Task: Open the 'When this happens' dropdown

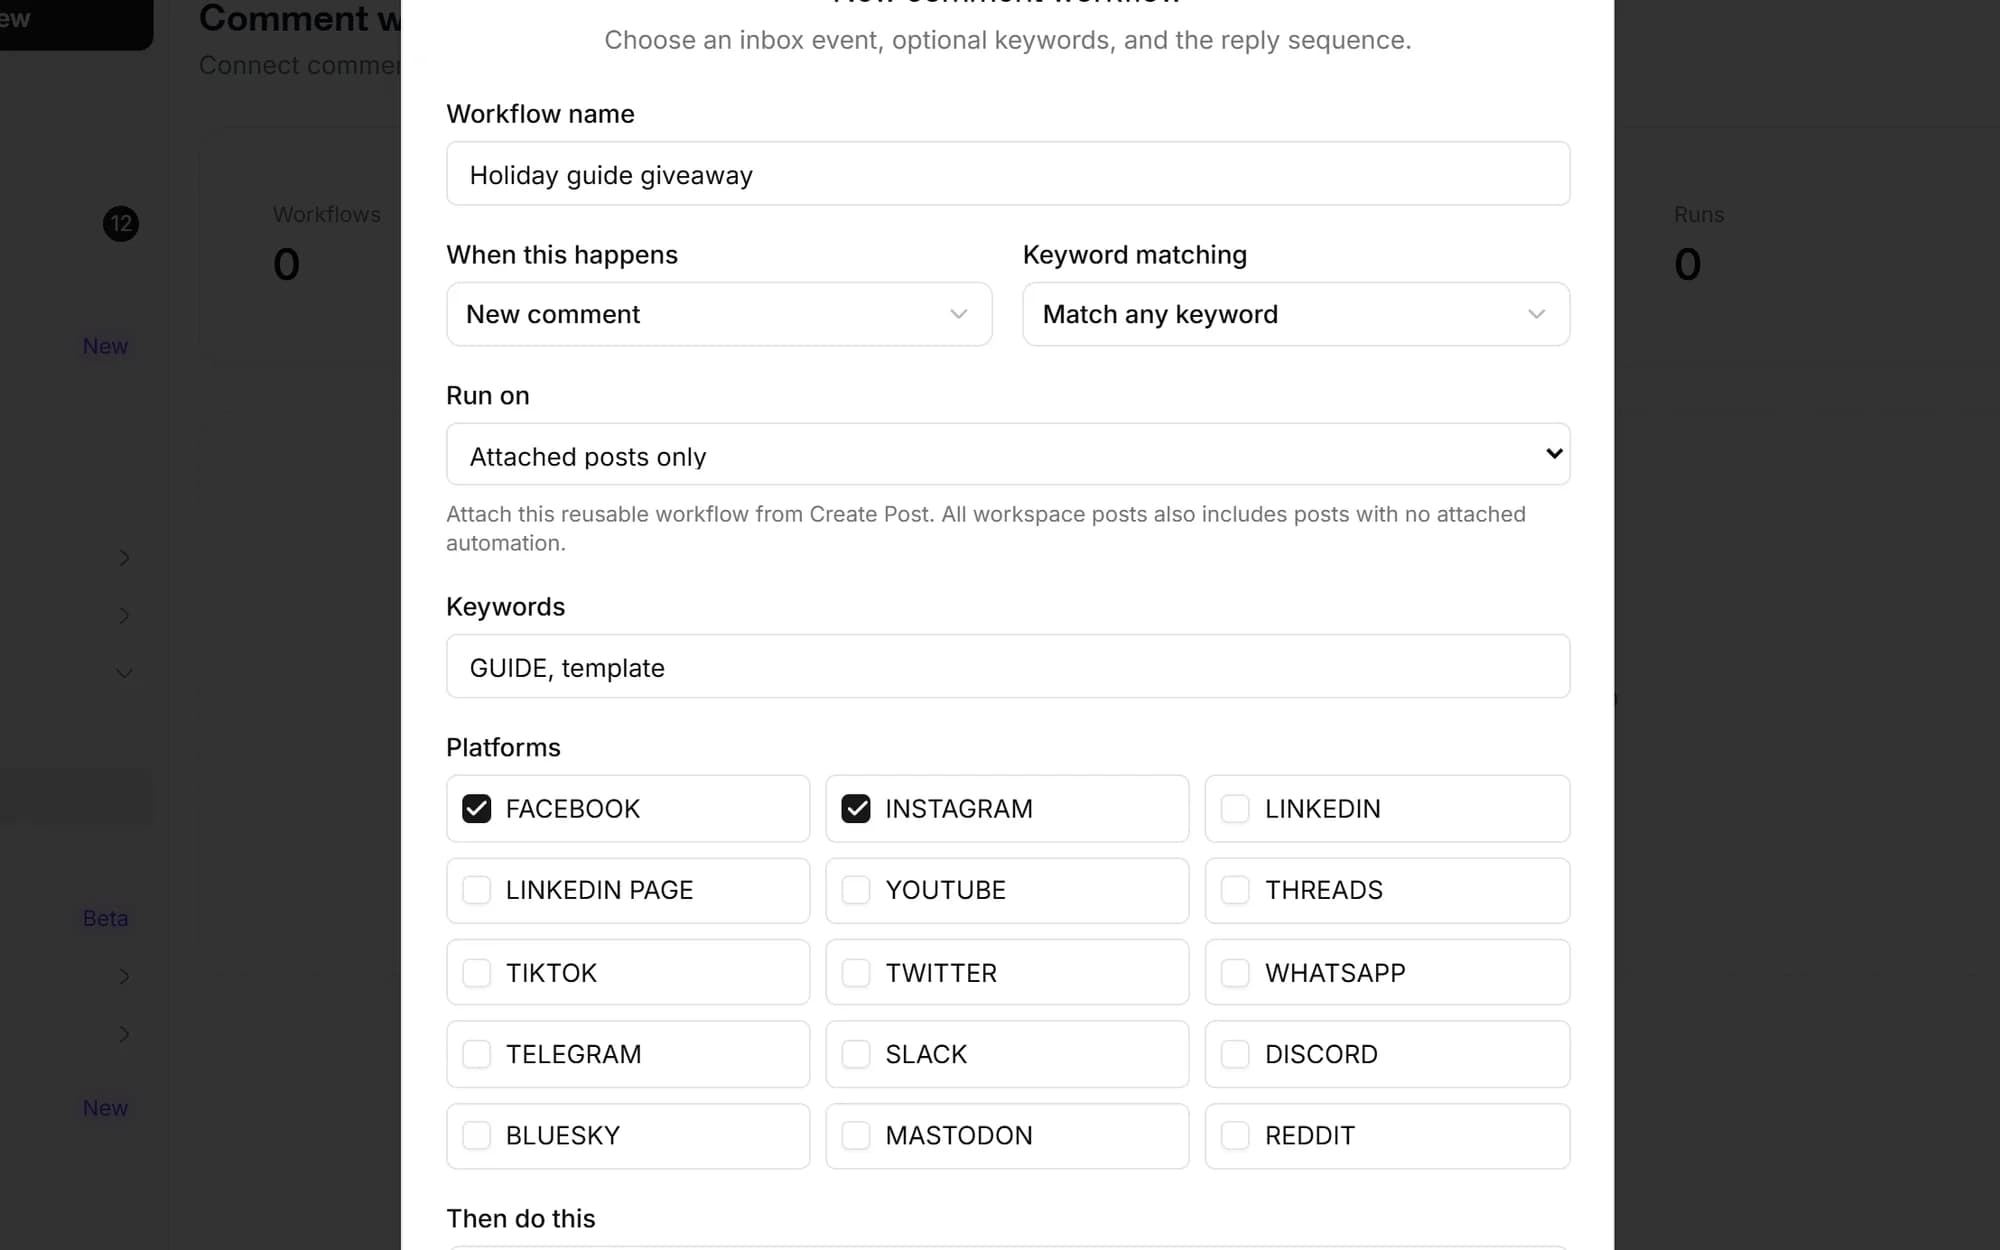Action: [x=719, y=314]
